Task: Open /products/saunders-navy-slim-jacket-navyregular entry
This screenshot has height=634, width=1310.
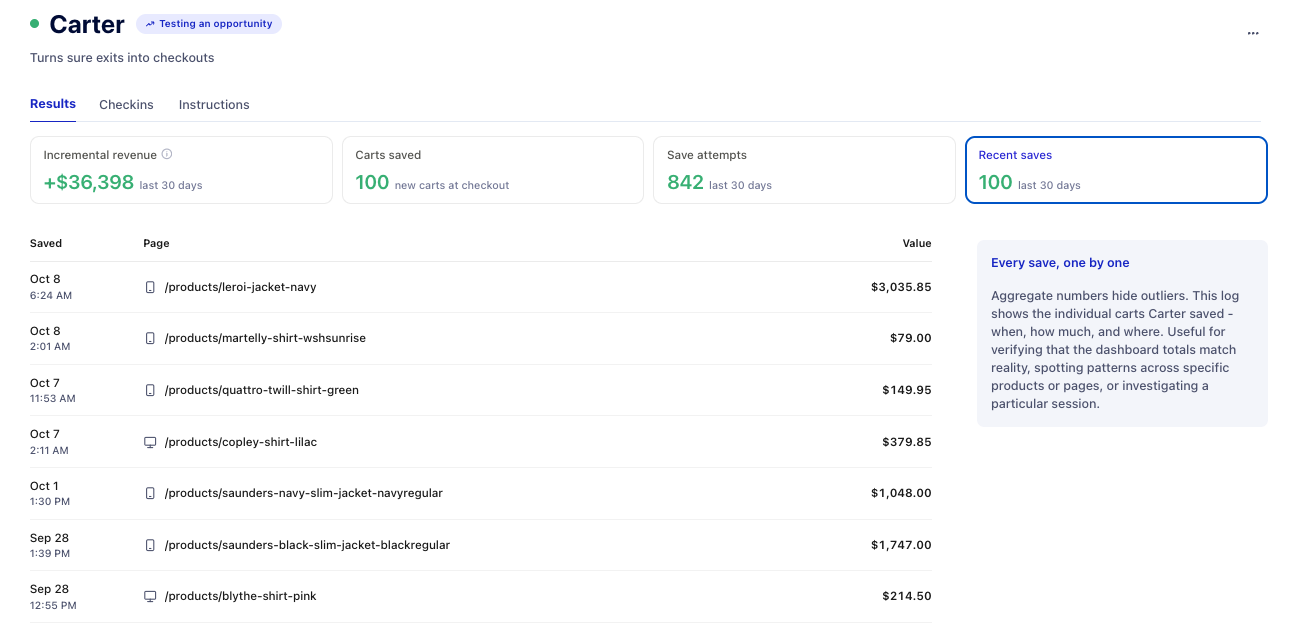Action: click(x=303, y=493)
